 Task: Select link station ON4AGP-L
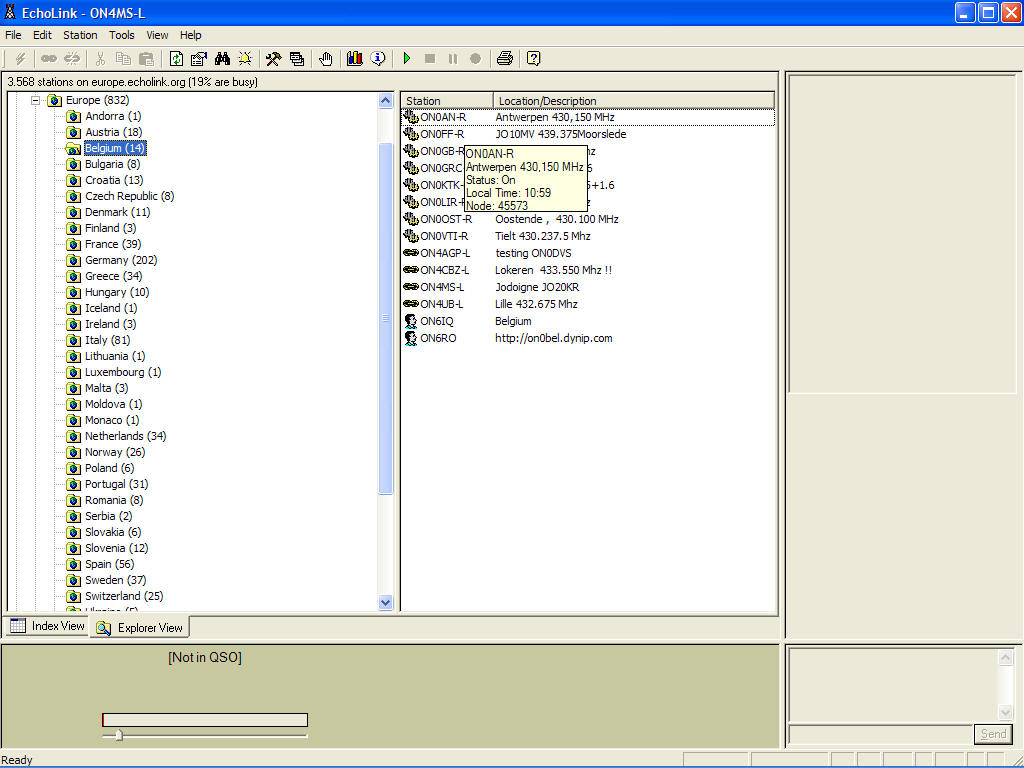[x=445, y=253]
